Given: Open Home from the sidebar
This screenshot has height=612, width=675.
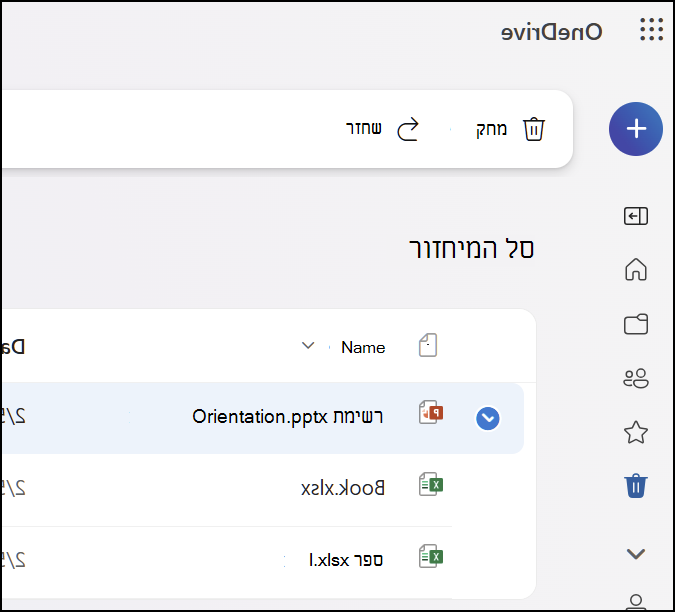Looking at the screenshot, I should point(636,269).
